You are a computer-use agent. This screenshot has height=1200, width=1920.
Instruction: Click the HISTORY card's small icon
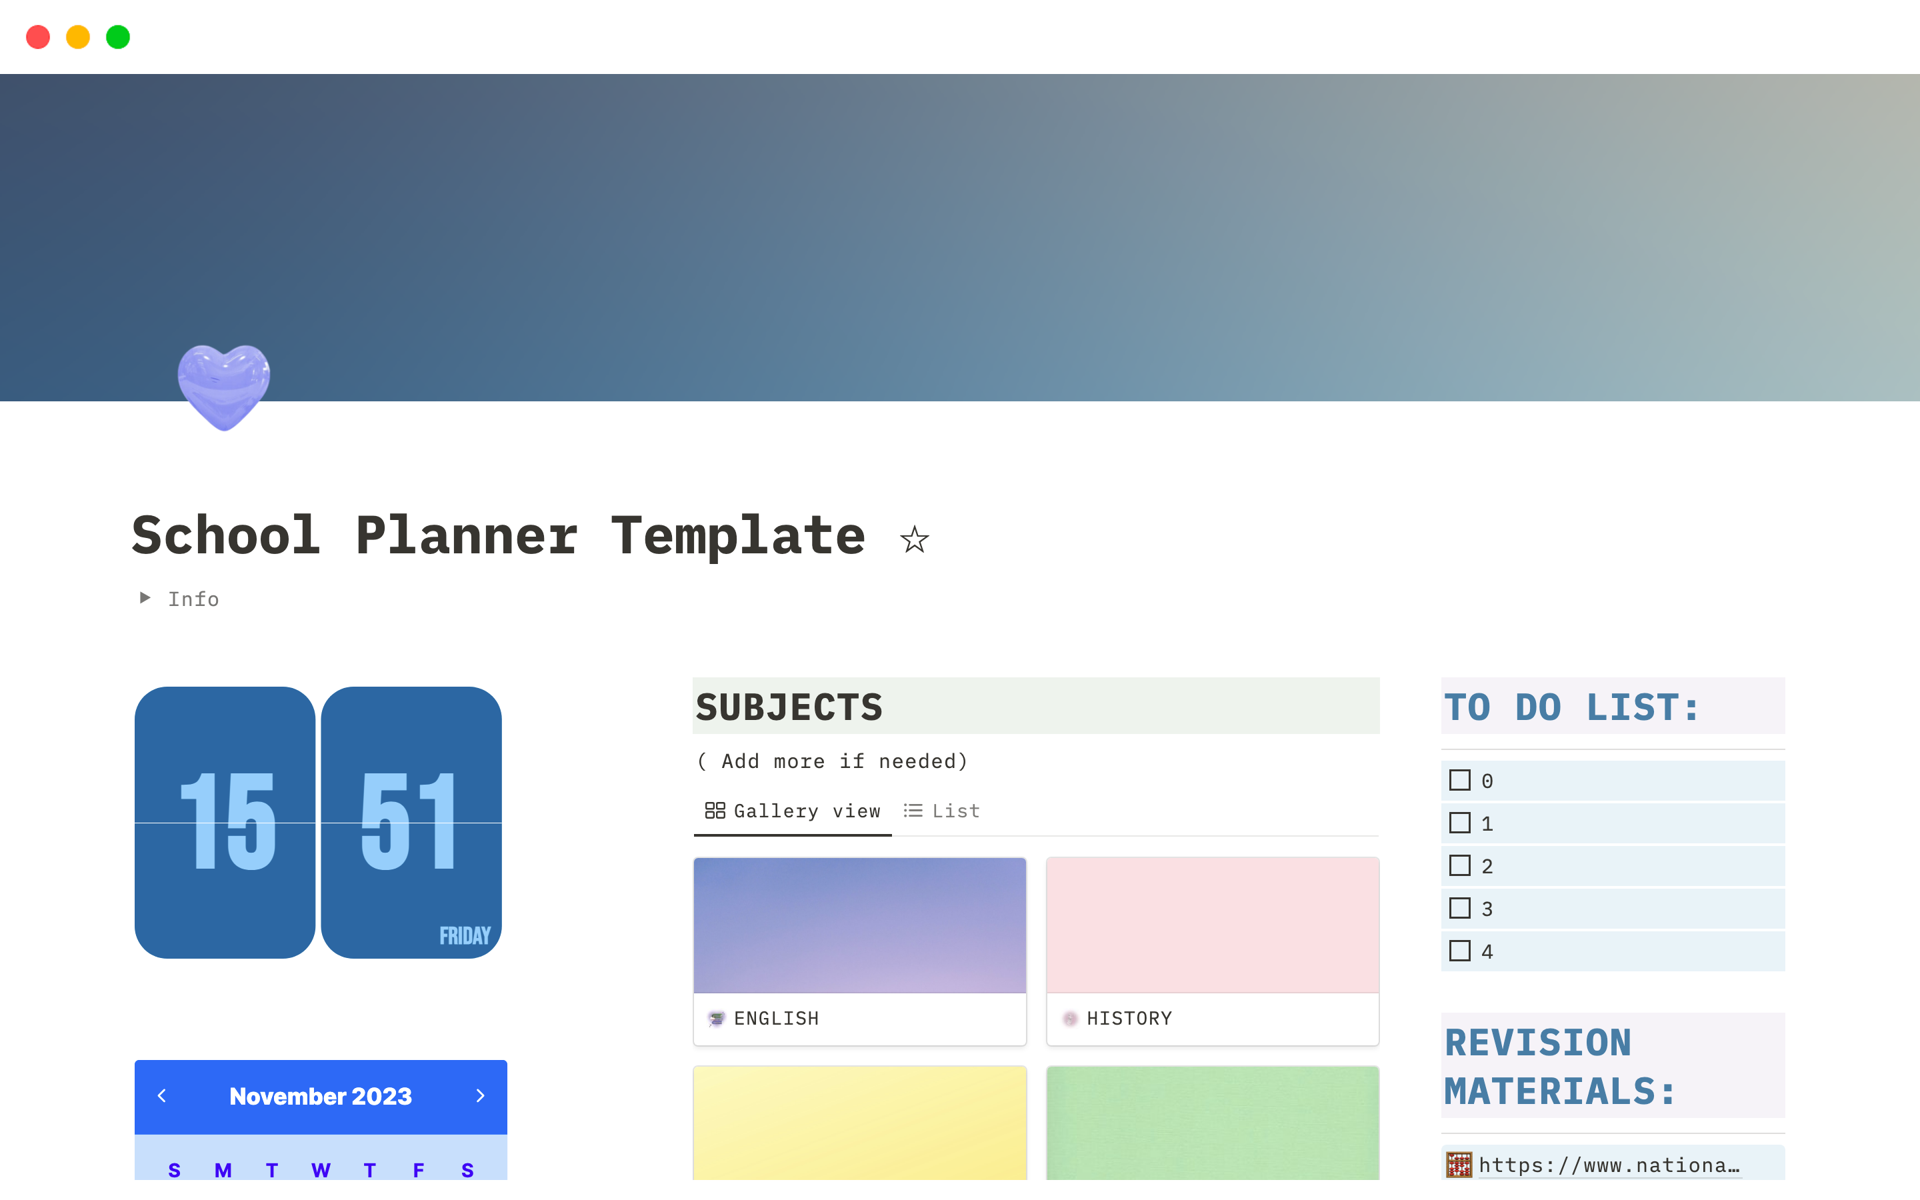1069,1019
